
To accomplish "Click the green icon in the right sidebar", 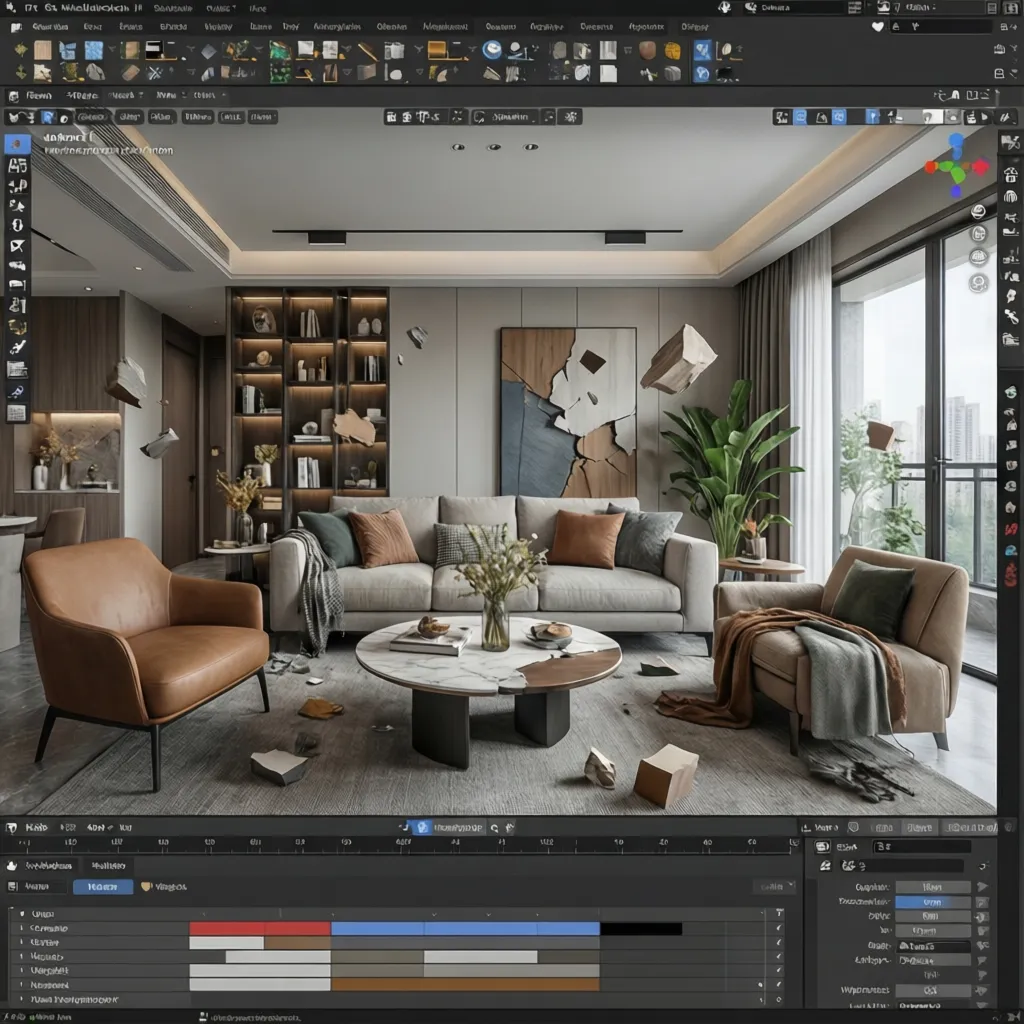I will pos(1011,392).
